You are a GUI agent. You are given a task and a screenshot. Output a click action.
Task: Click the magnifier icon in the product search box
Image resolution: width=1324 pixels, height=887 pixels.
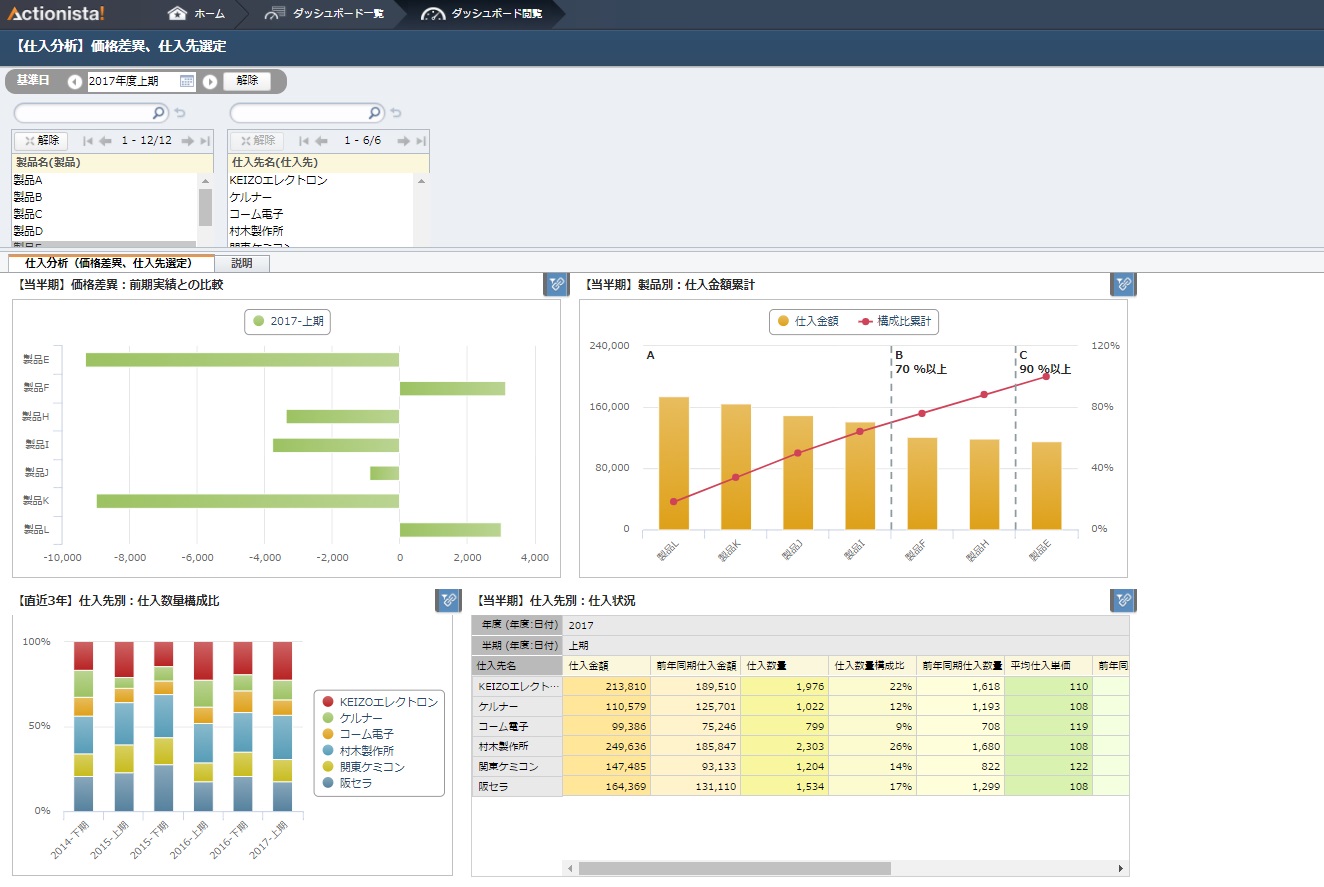click(x=159, y=113)
